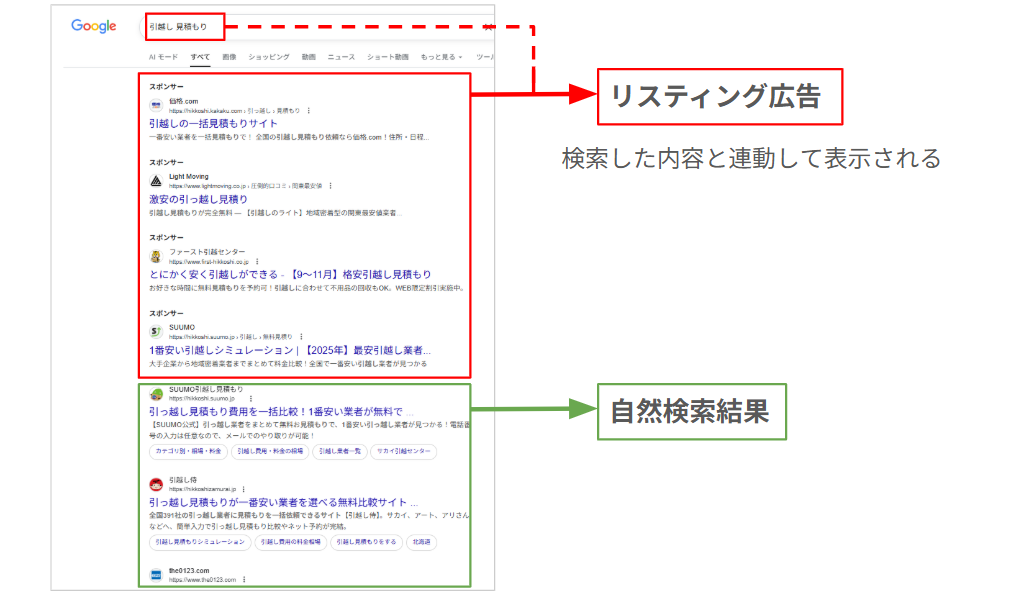Open the 激安の引っ越し見積り ad link
Screen dimensions: 1036x595
(199, 199)
